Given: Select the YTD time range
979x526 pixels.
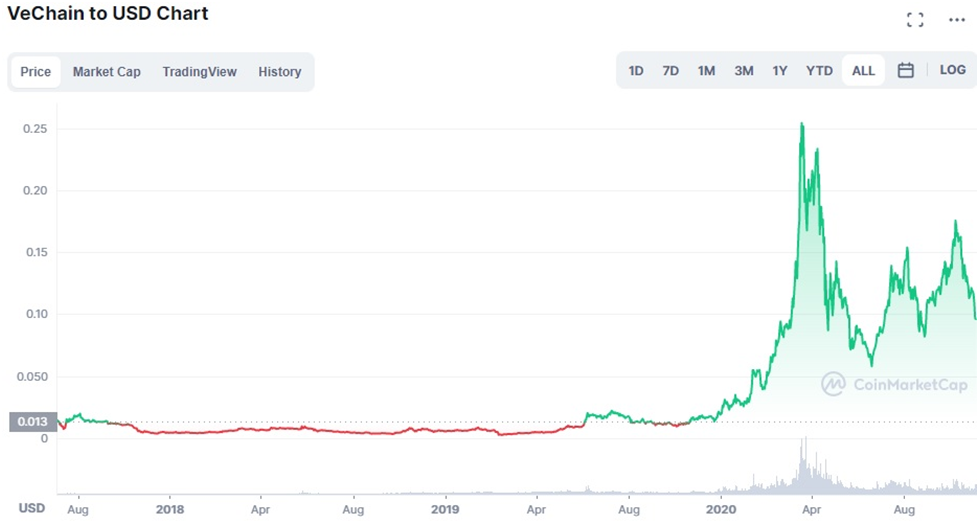Looking at the screenshot, I should coord(819,71).
